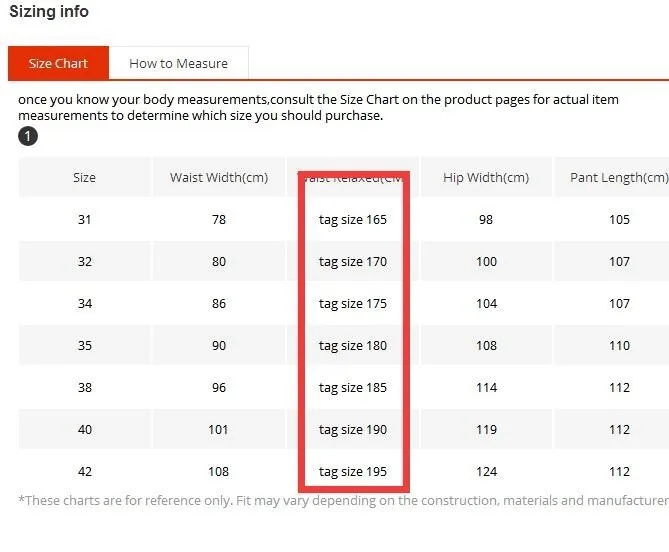669x552 pixels.
Task: Click size 38 cell
Action: pos(84,388)
